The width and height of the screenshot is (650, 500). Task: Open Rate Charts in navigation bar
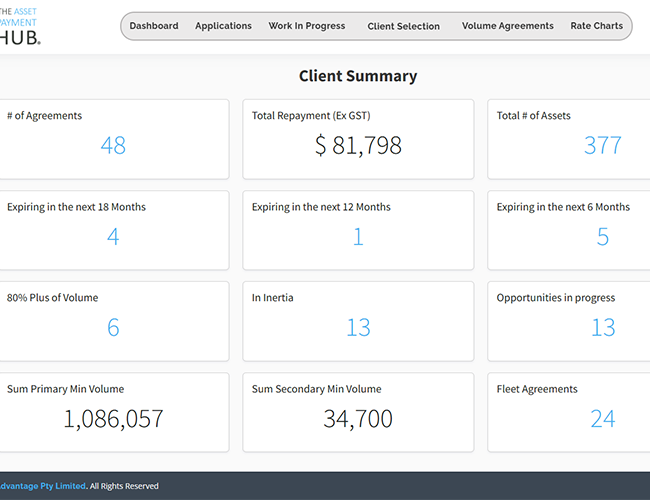[x=597, y=26]
